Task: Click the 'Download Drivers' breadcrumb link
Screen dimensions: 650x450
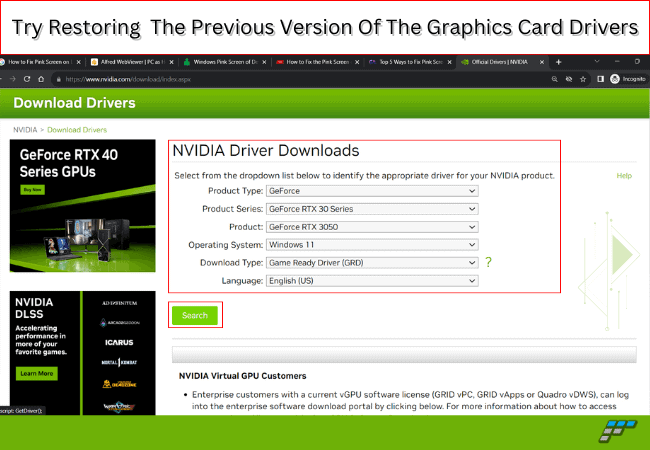Action: tap(77, 130)
